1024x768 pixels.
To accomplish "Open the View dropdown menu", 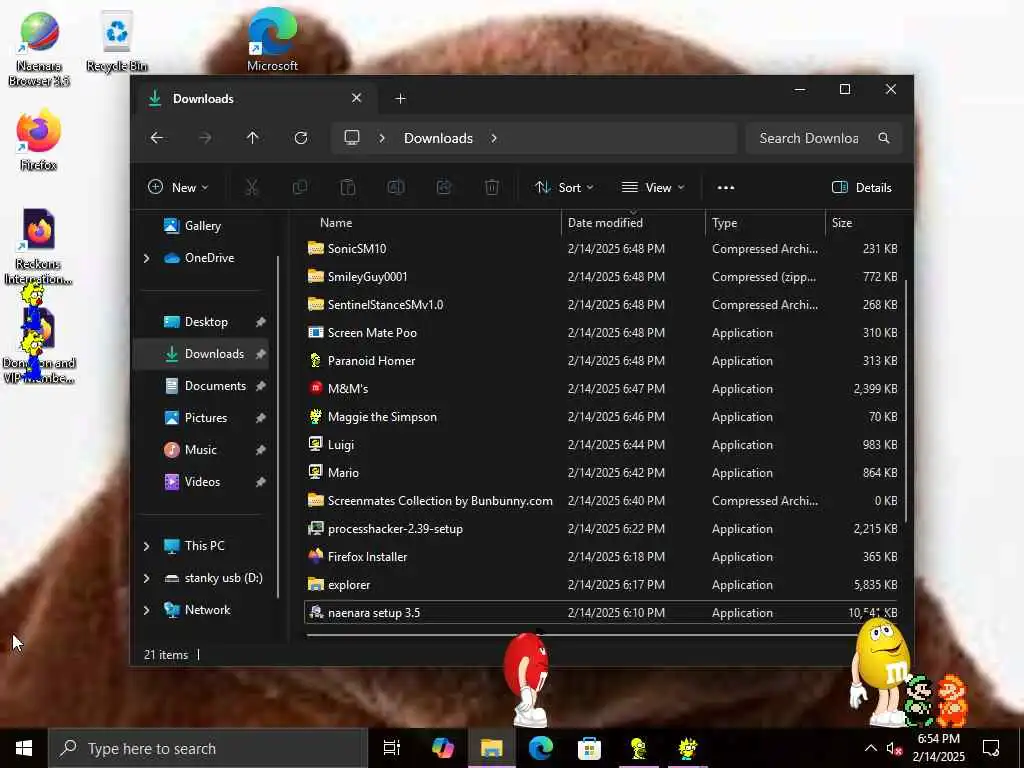I will (653, 187).
